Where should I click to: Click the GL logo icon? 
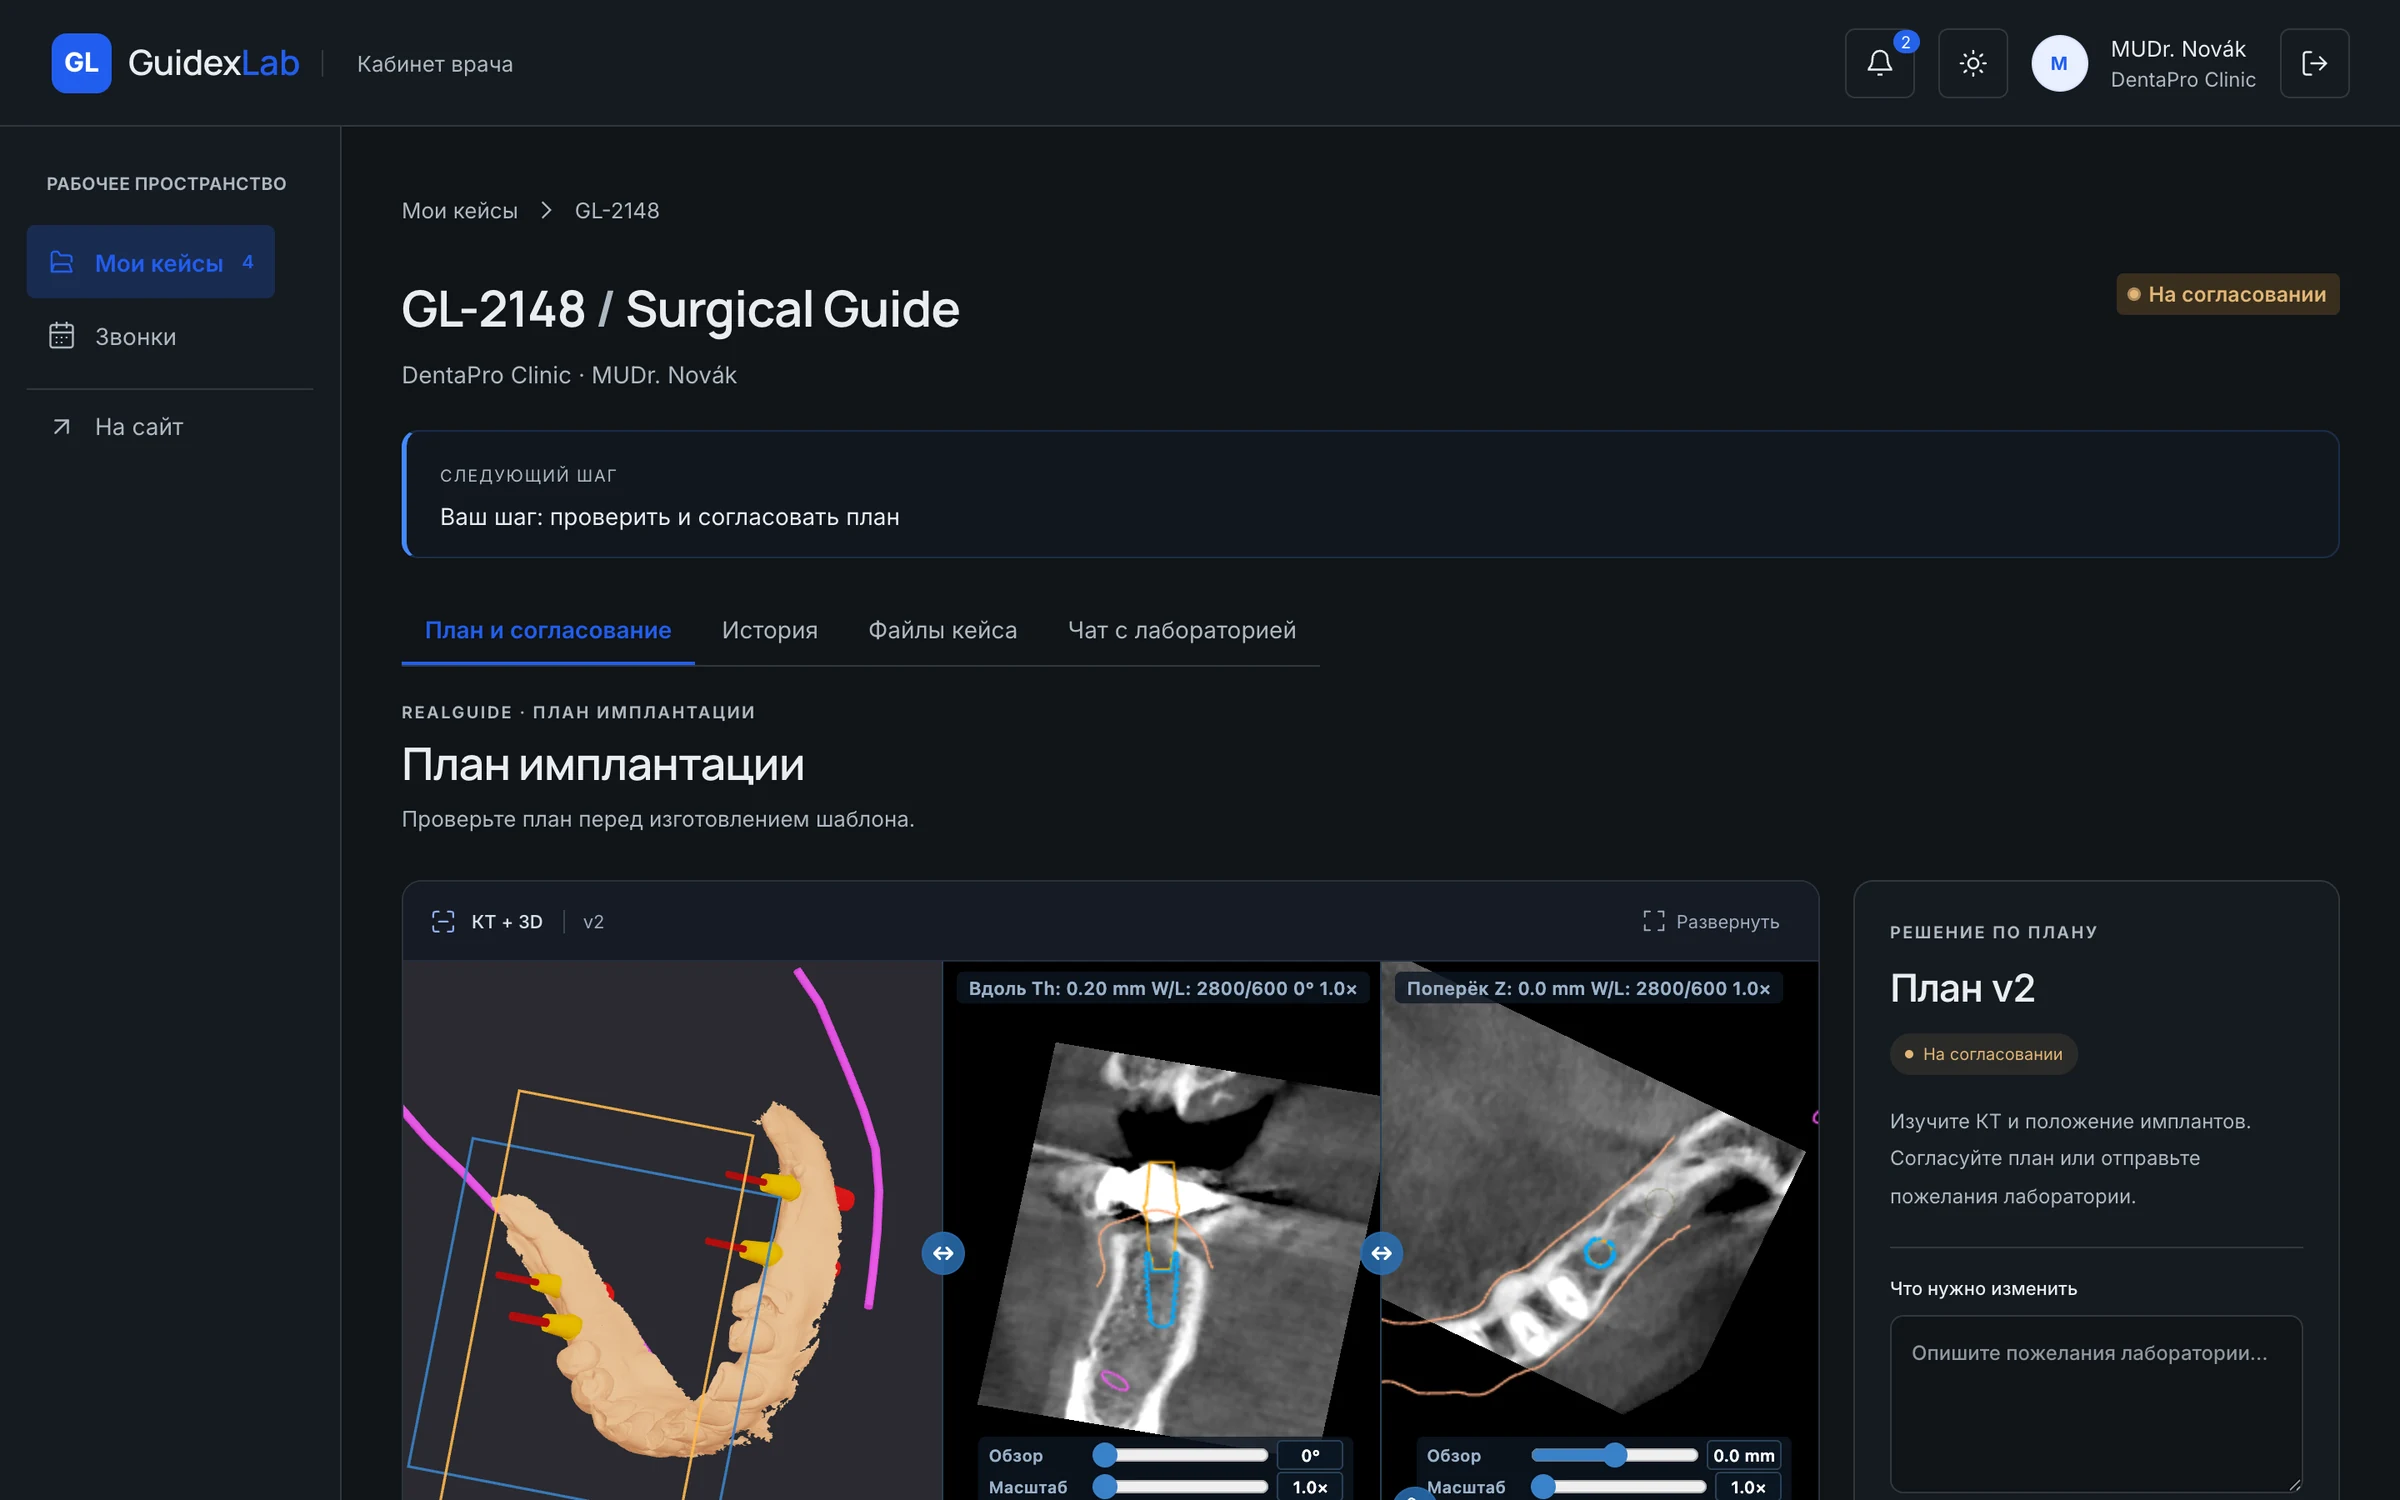pyautogui.click(x=81, y=63)
